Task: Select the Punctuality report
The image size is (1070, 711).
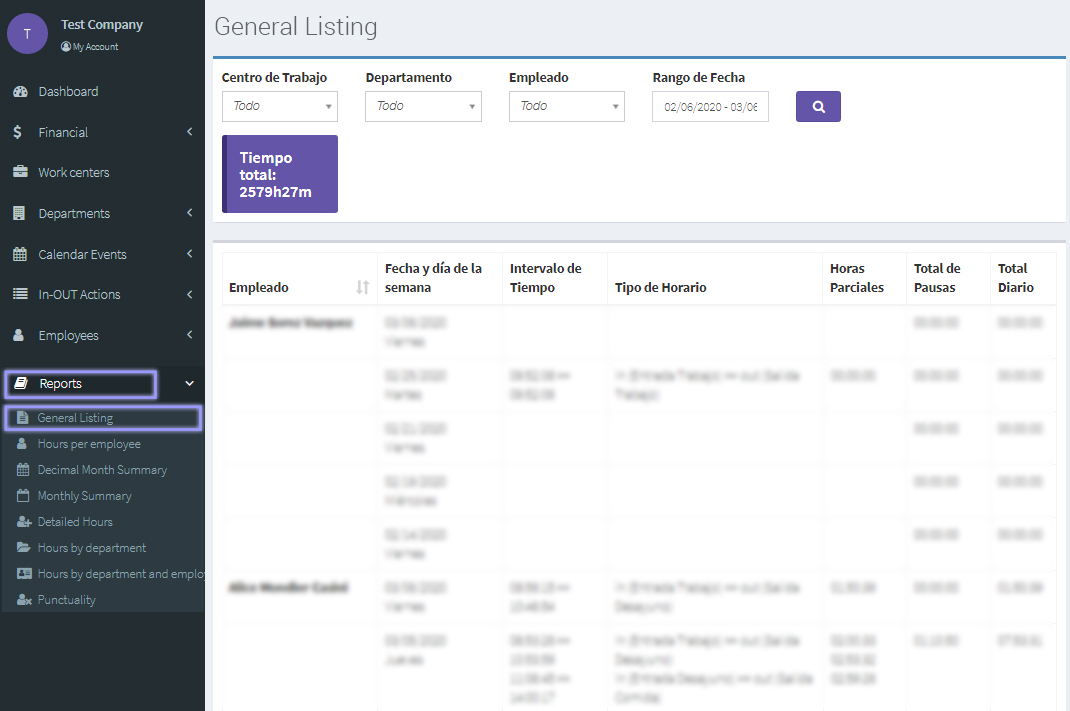Action: 66,600
